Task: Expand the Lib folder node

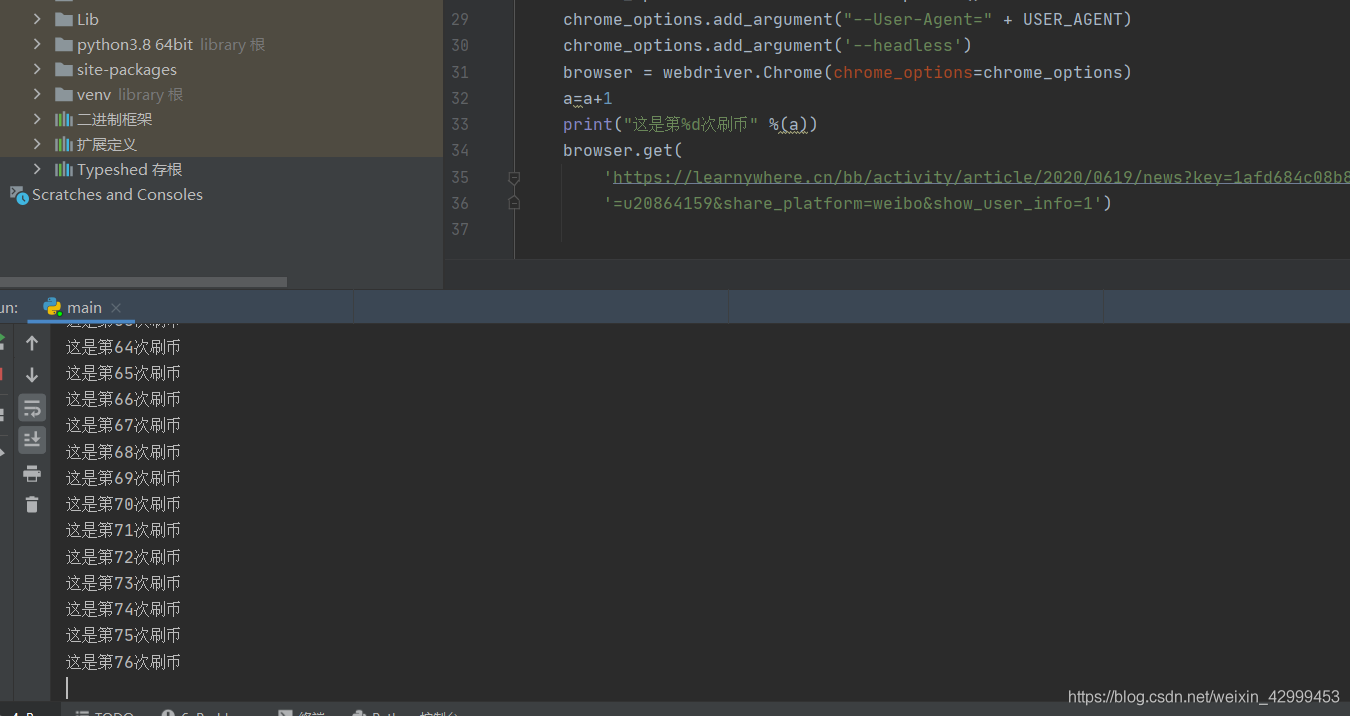Action: pyautogui.click(x=37, y=19)
